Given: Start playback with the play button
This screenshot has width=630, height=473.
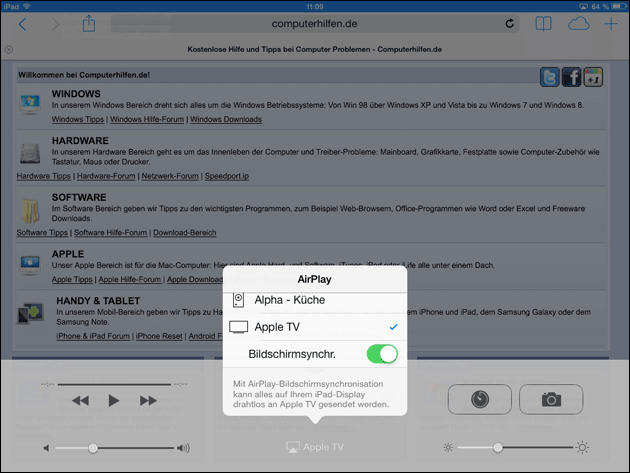Looking at the screenshot, I should [114, 400].
